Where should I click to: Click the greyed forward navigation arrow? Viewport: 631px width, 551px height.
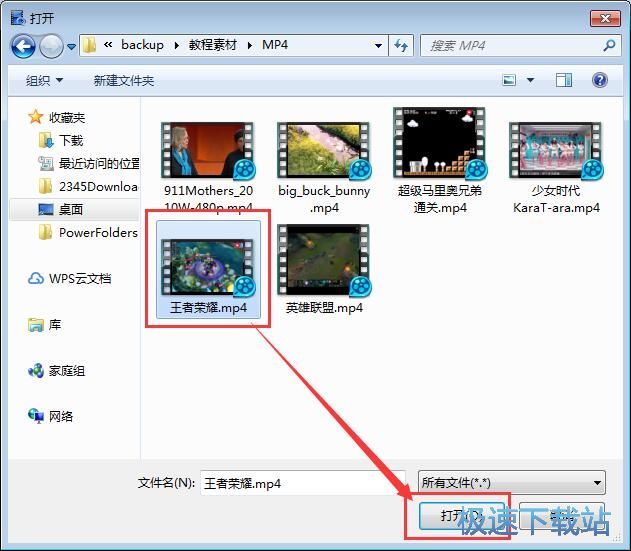(51, 46)
